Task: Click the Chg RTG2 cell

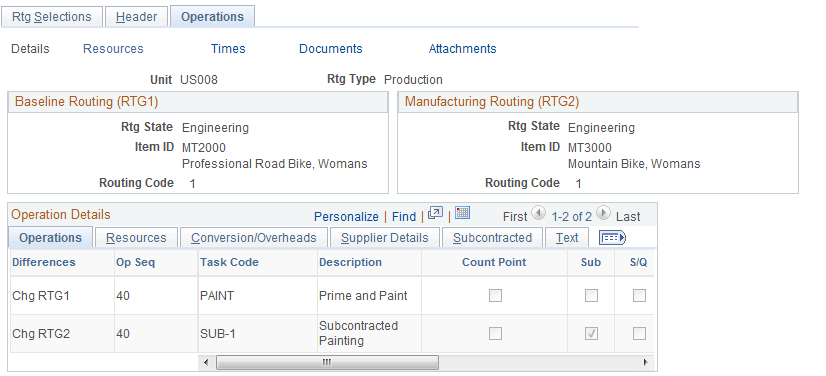Action: pos(41,334)
